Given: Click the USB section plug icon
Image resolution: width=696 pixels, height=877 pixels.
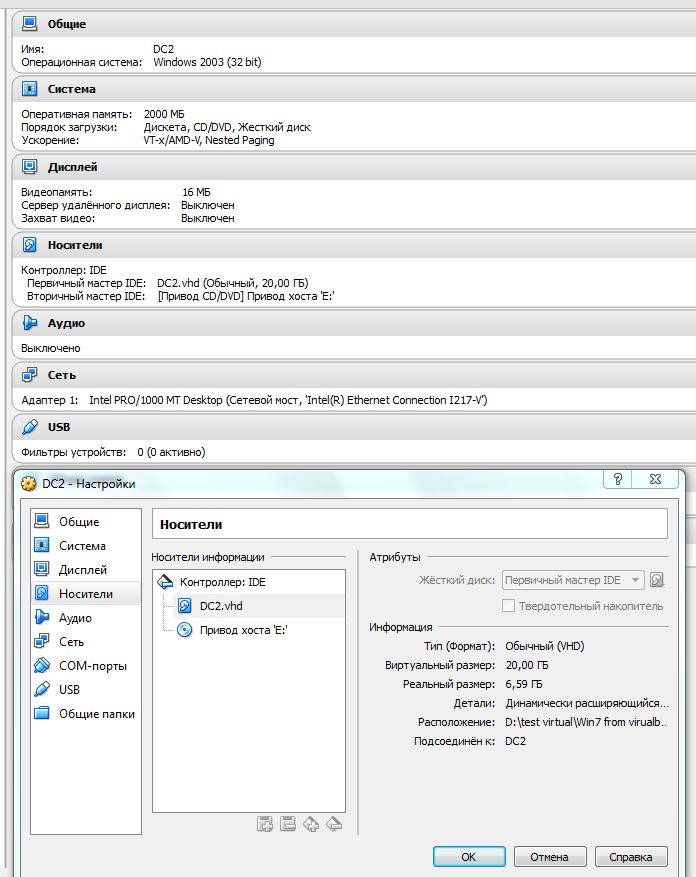Looking at the screenshot, I should [x=29, y=427].
